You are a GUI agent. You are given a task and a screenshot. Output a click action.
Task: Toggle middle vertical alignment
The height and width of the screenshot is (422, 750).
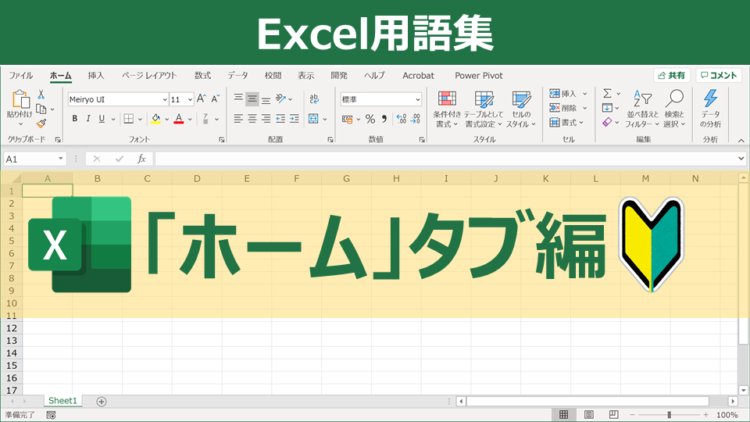[252, 99]
